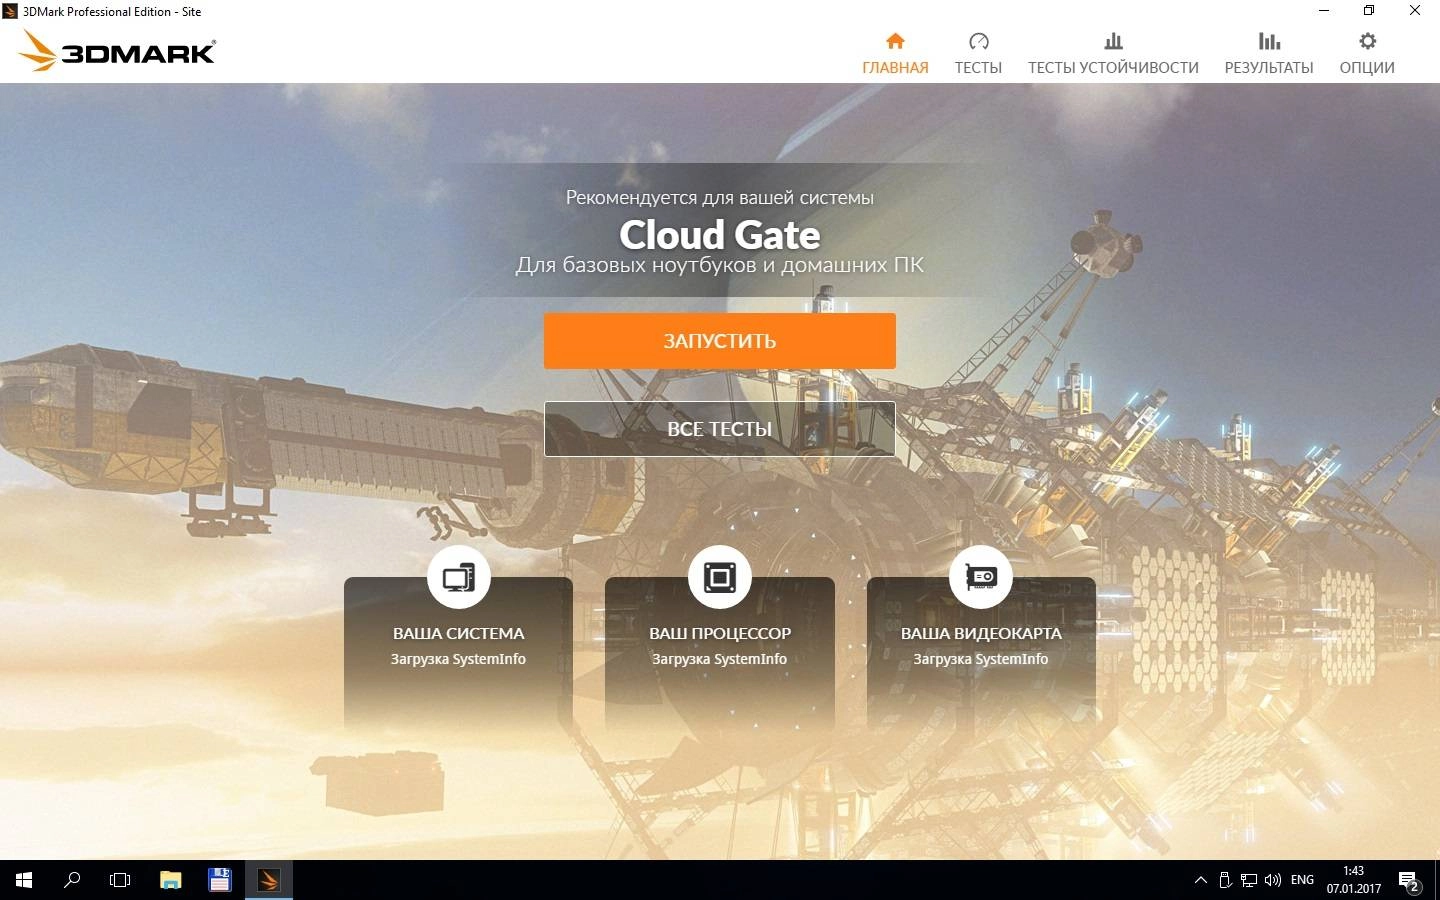The width and height of the screenshot is (1440, 900).
Task: Click the 3DMark logo
Action: pyautogui.click(x=117, y=52)
